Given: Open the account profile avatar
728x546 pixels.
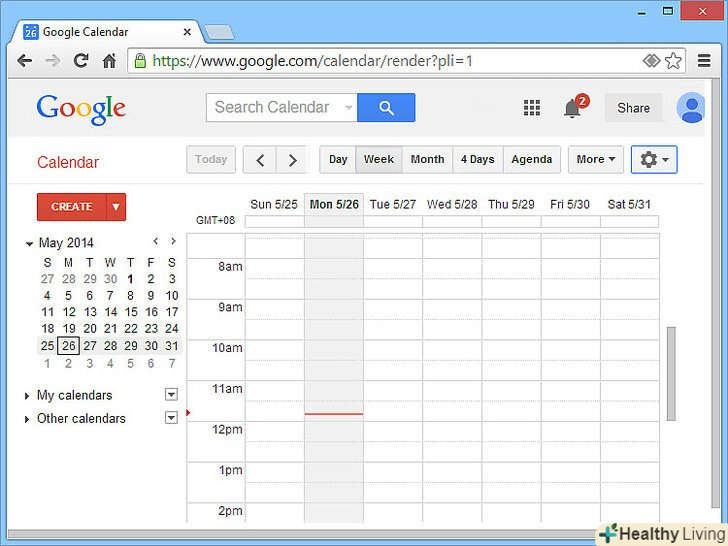Looking at the screenshot, I should click(x=691, y=108).
